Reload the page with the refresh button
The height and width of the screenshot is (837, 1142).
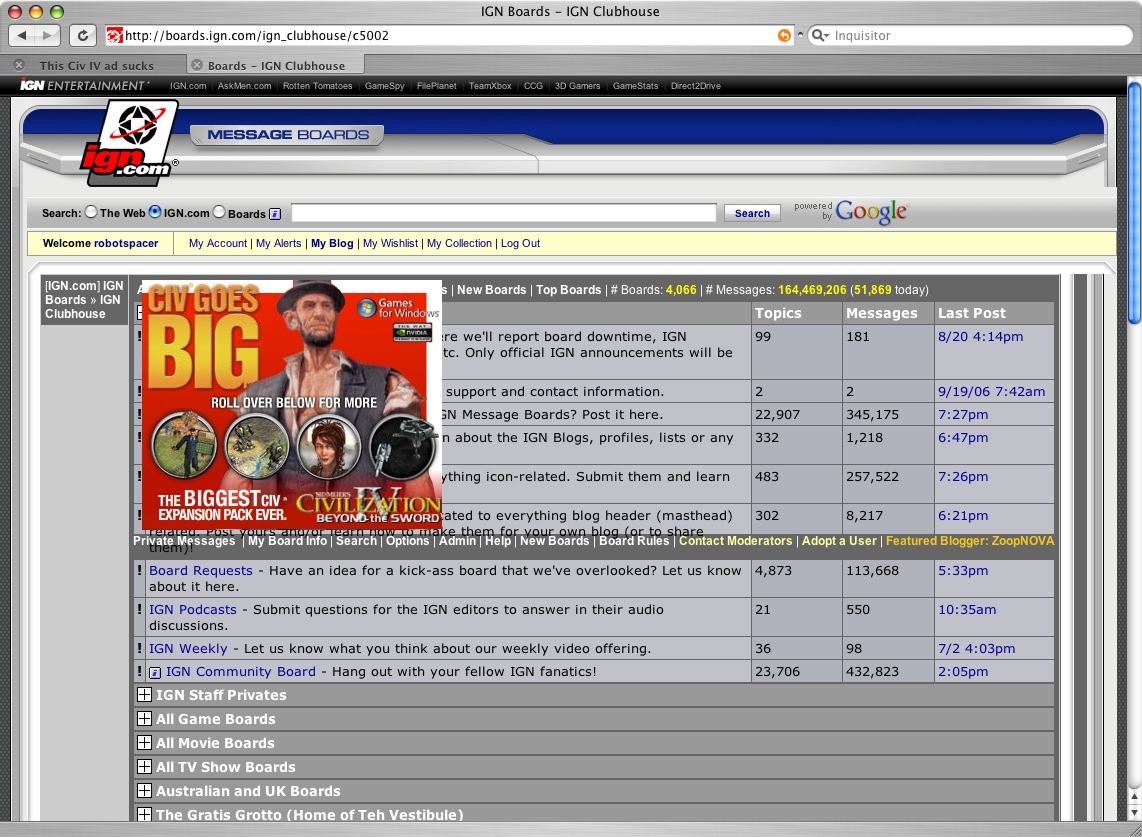pyautogui.click(x=82, y=35)
